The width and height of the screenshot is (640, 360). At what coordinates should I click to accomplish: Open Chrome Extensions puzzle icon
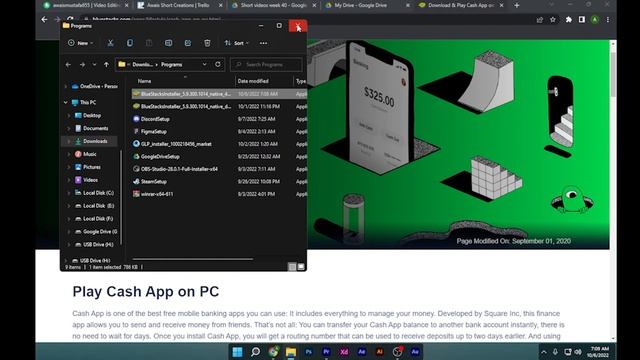(x=568, y=19)
